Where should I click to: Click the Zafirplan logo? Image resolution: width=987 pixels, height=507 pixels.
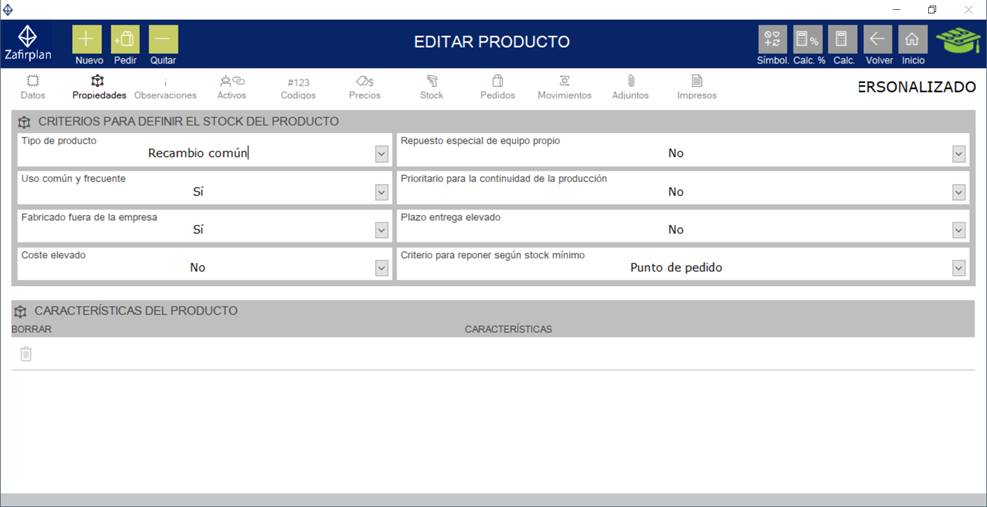[x=28, y=43]
